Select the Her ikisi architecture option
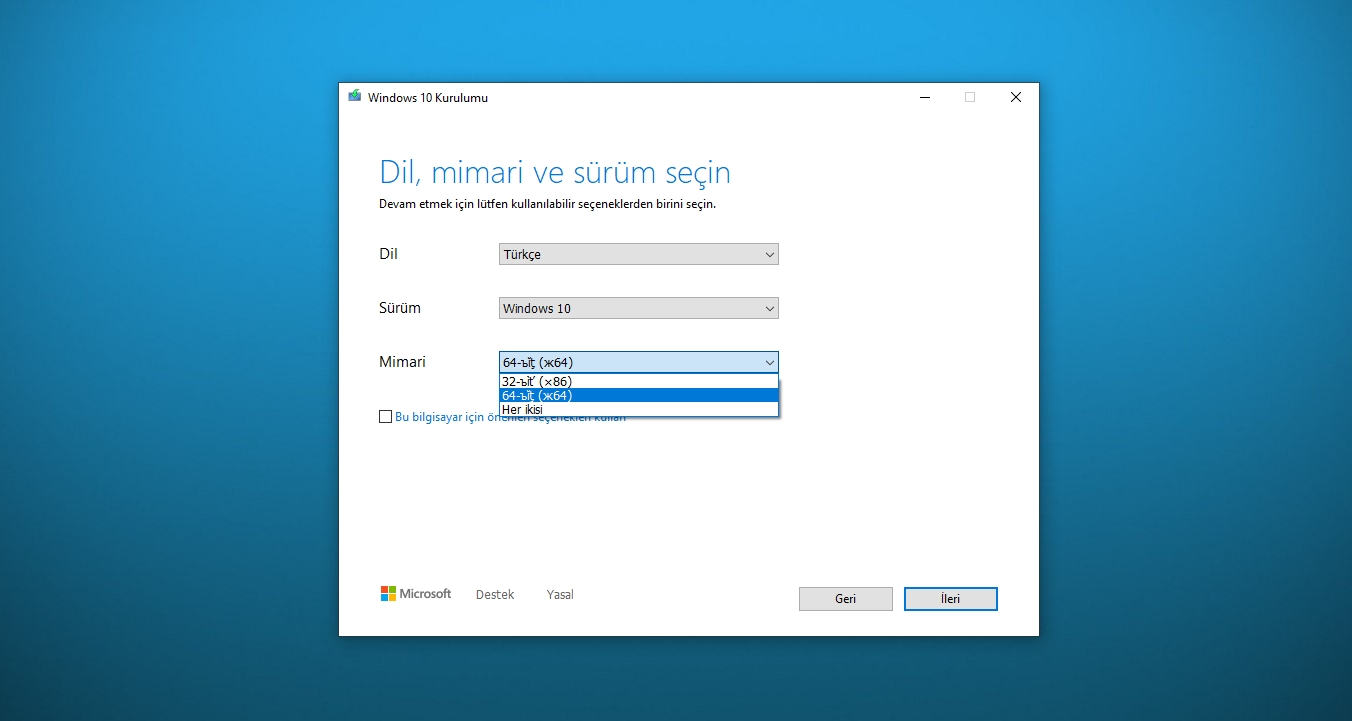Viewport: 1352px width, 721px height. [x=639, y=409]
